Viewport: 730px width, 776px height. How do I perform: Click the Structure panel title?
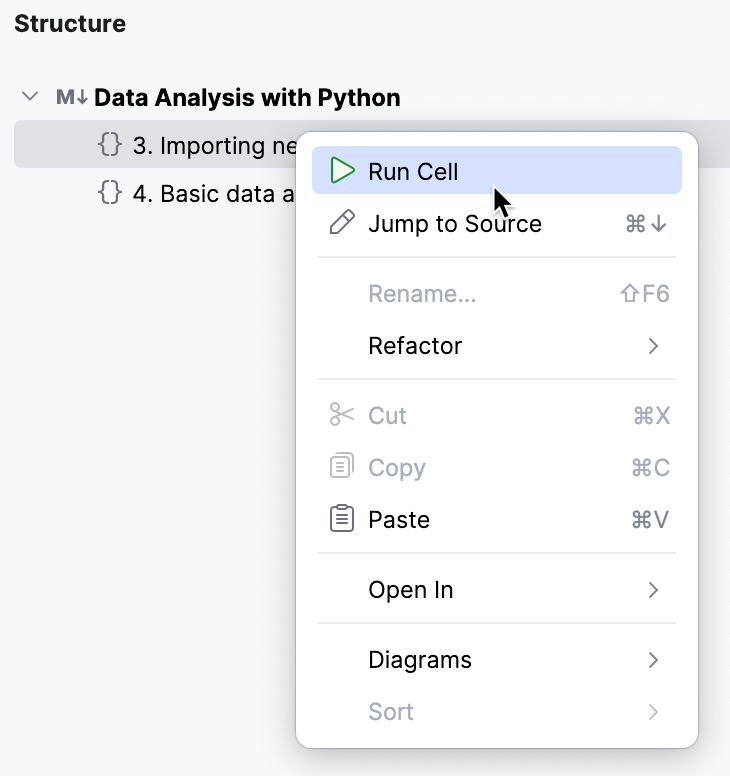(x=70, y=24)
